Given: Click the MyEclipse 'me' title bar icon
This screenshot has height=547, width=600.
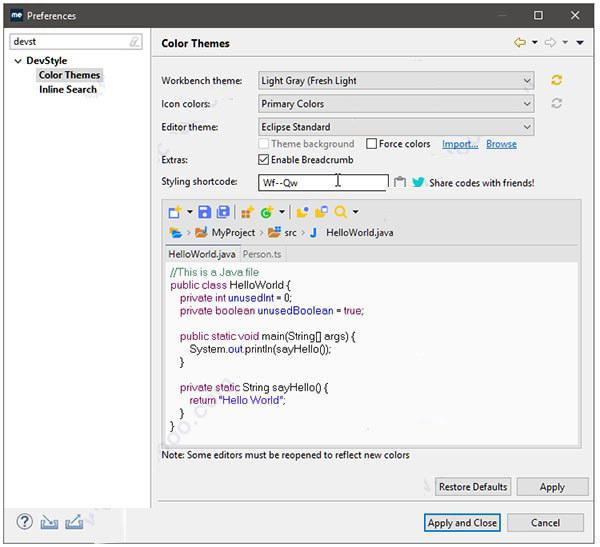Looking at the screenshot, I should point(16,15).
